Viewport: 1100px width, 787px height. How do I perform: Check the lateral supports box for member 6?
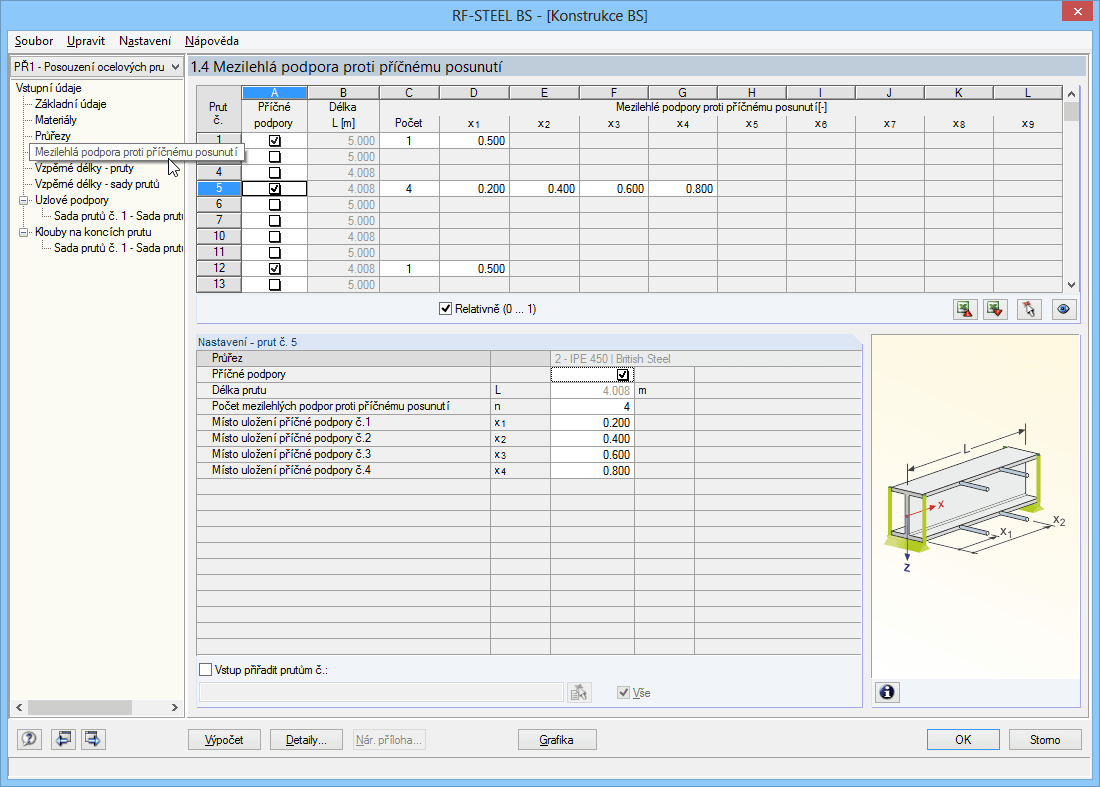point(274,205)
